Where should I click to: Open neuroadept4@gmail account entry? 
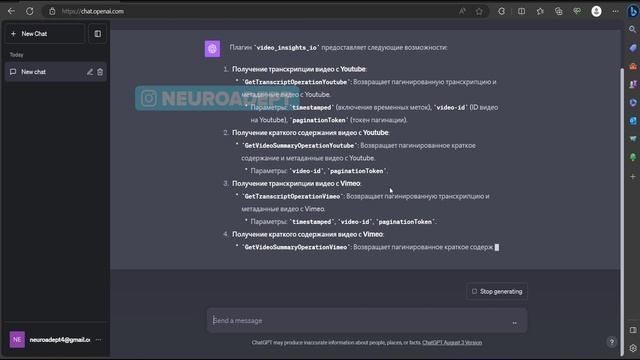point(56,340)
